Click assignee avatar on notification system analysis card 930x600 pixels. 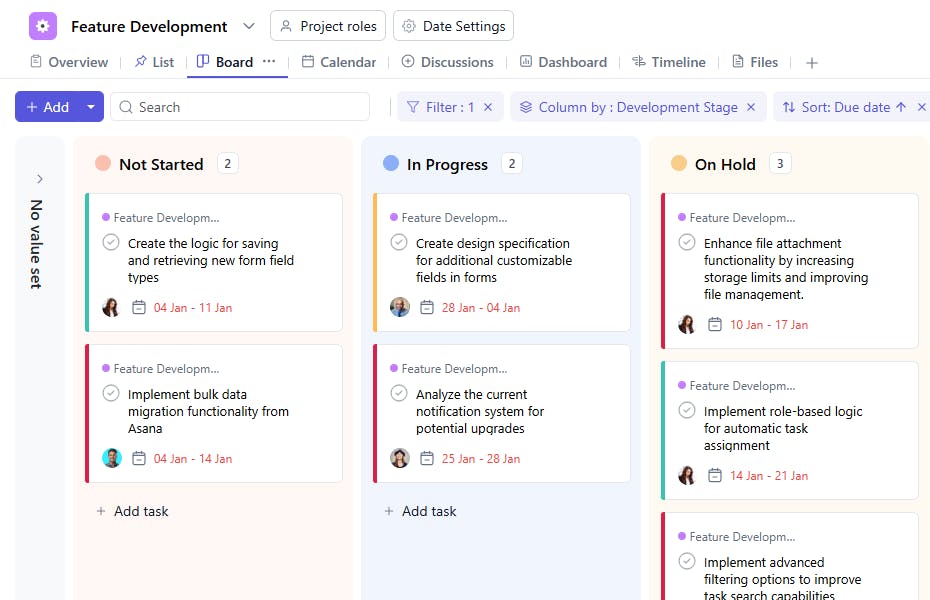tap(399, 458)
